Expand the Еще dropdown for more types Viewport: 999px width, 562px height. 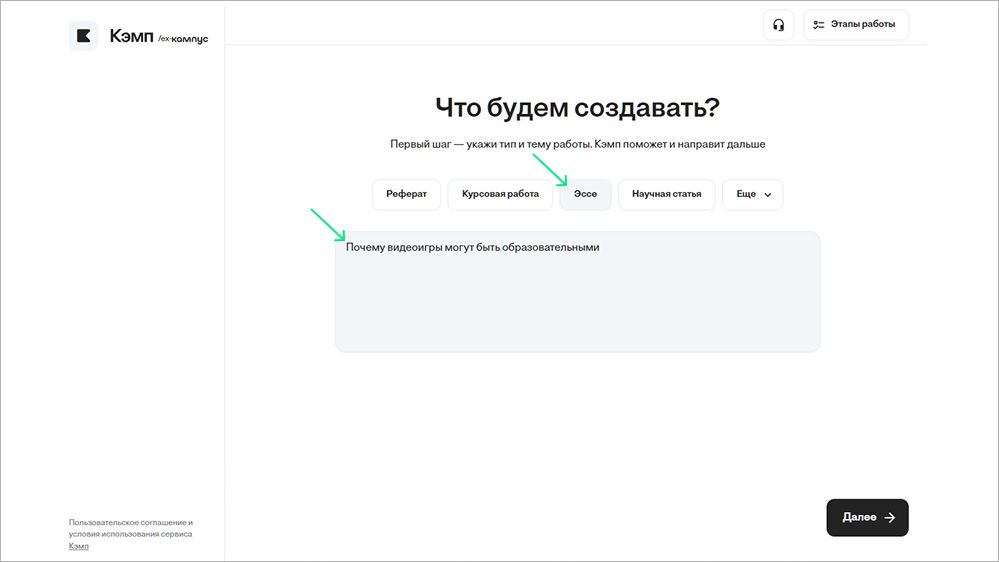coord(752,194)
